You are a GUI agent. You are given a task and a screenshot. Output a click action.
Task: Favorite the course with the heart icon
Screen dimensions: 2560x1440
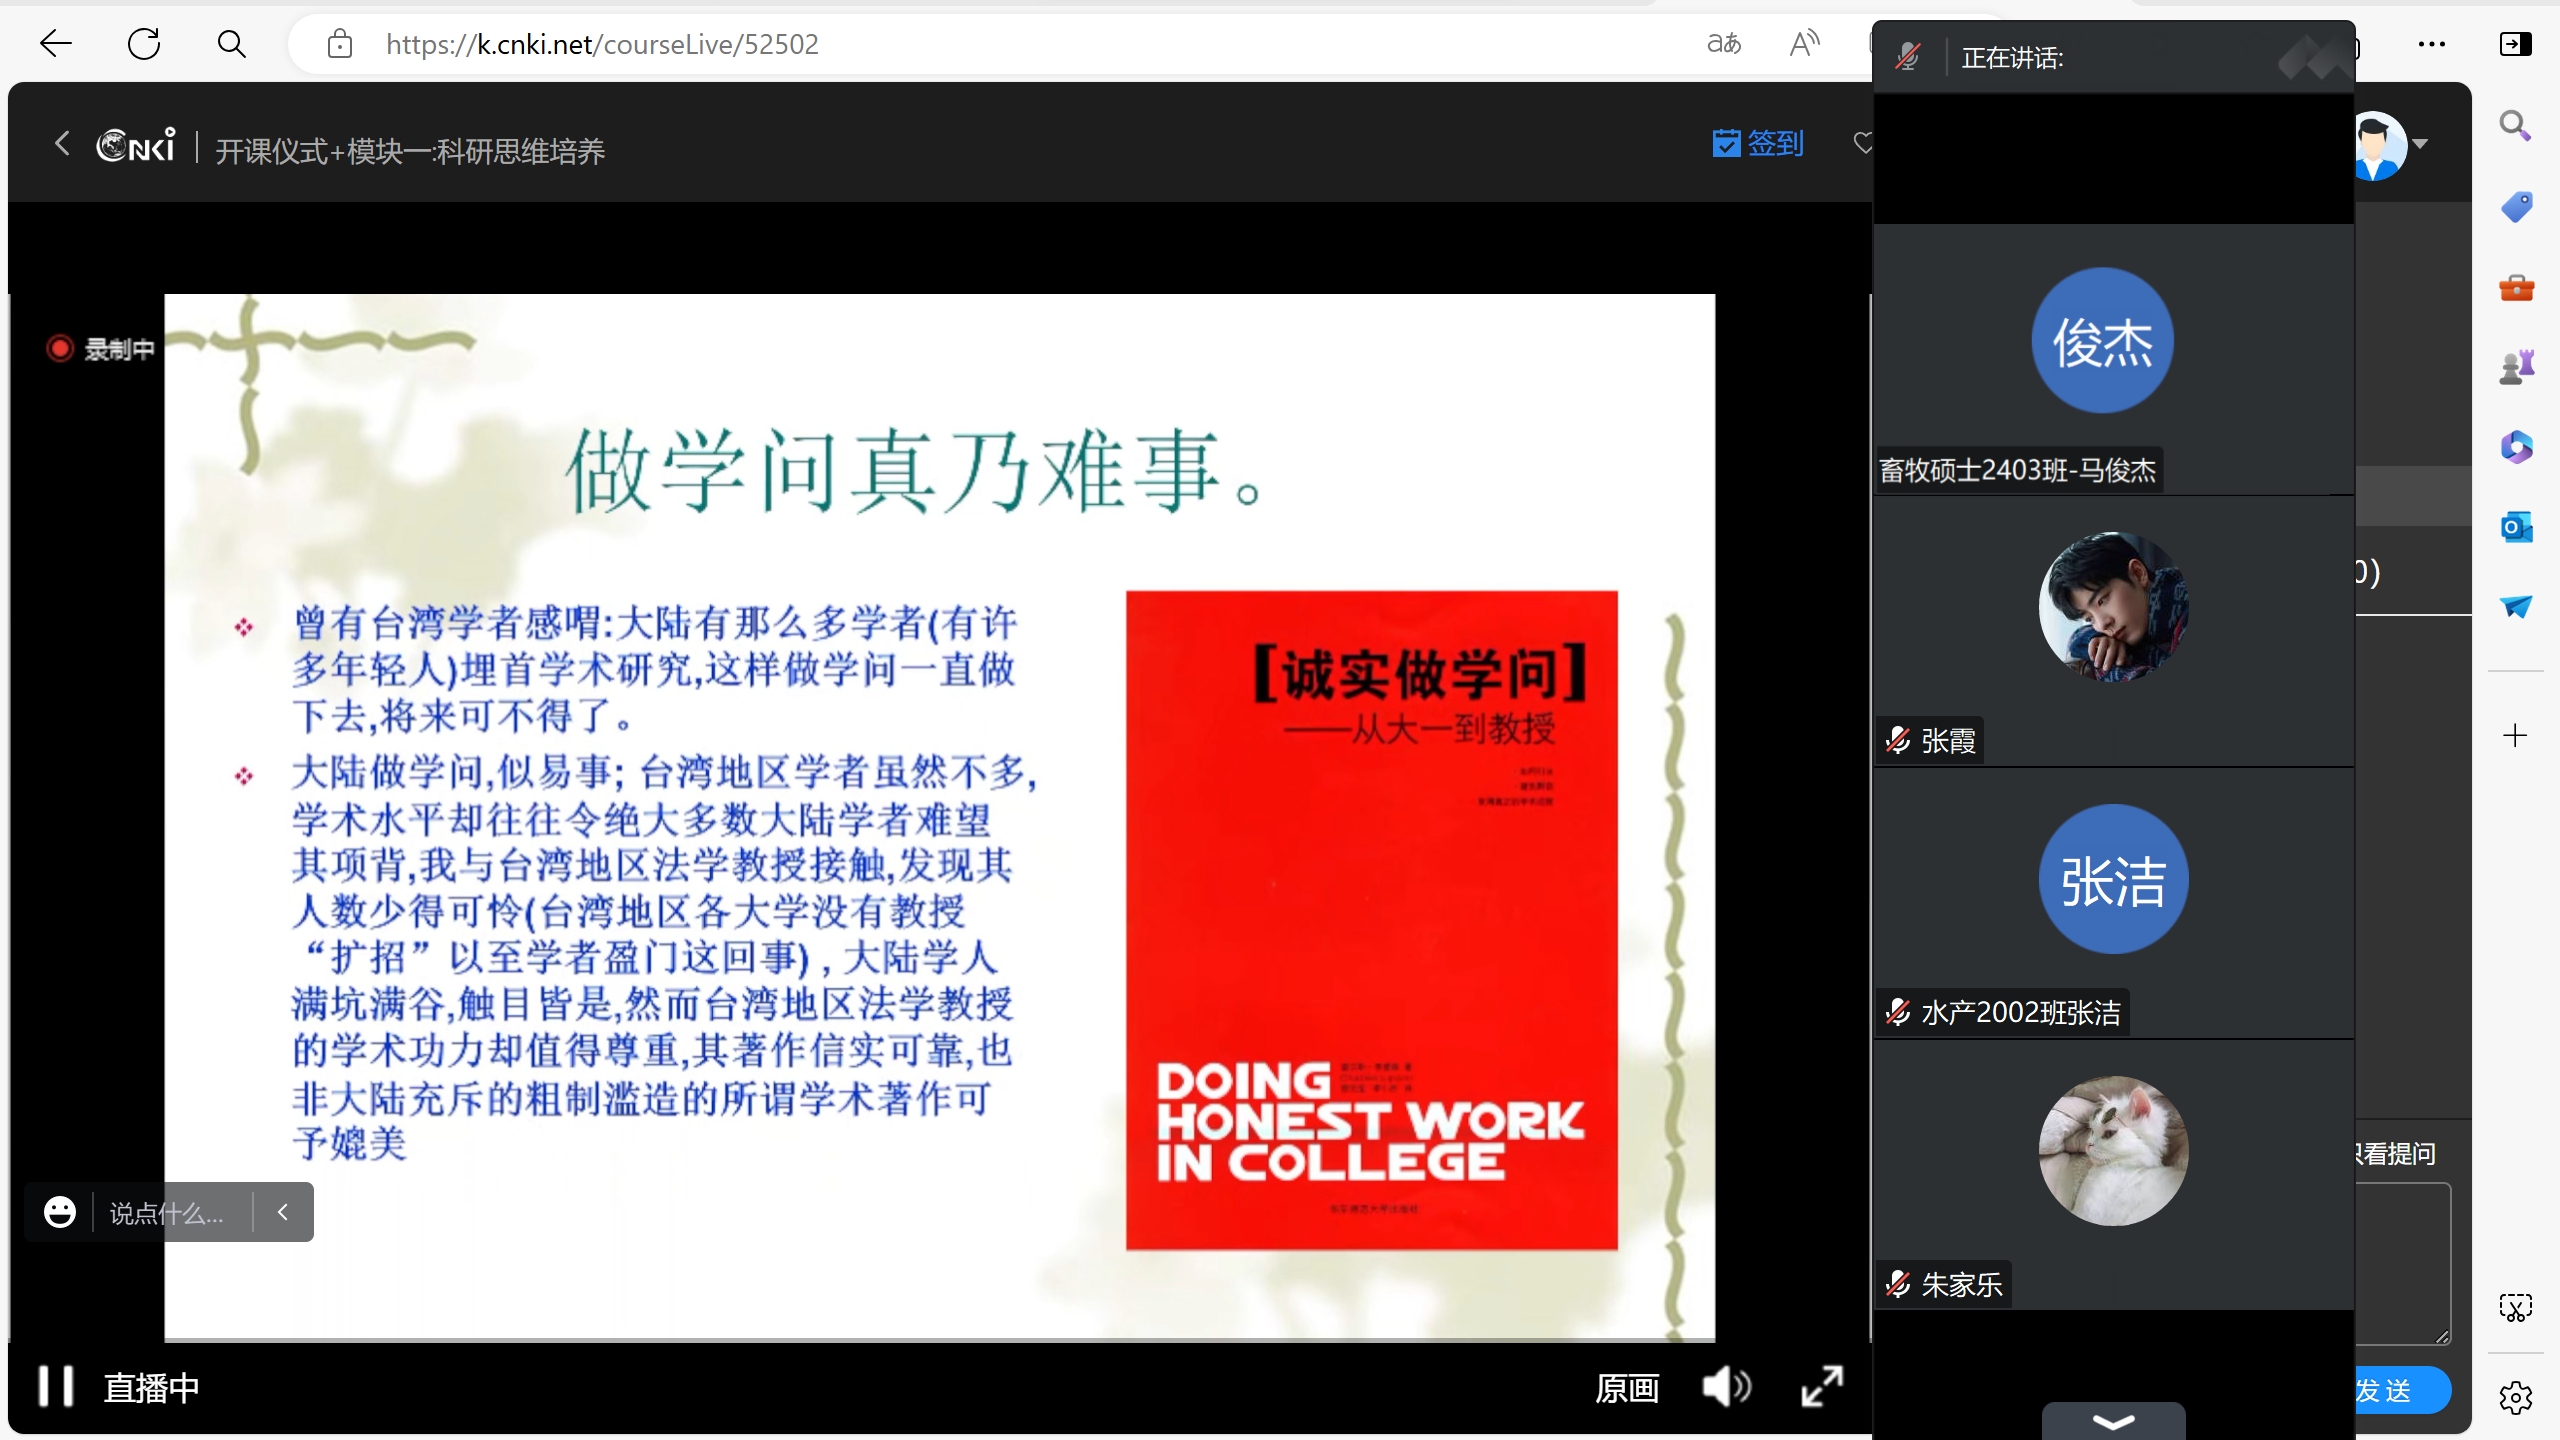pyautogui.click(x=1863, y=144)
